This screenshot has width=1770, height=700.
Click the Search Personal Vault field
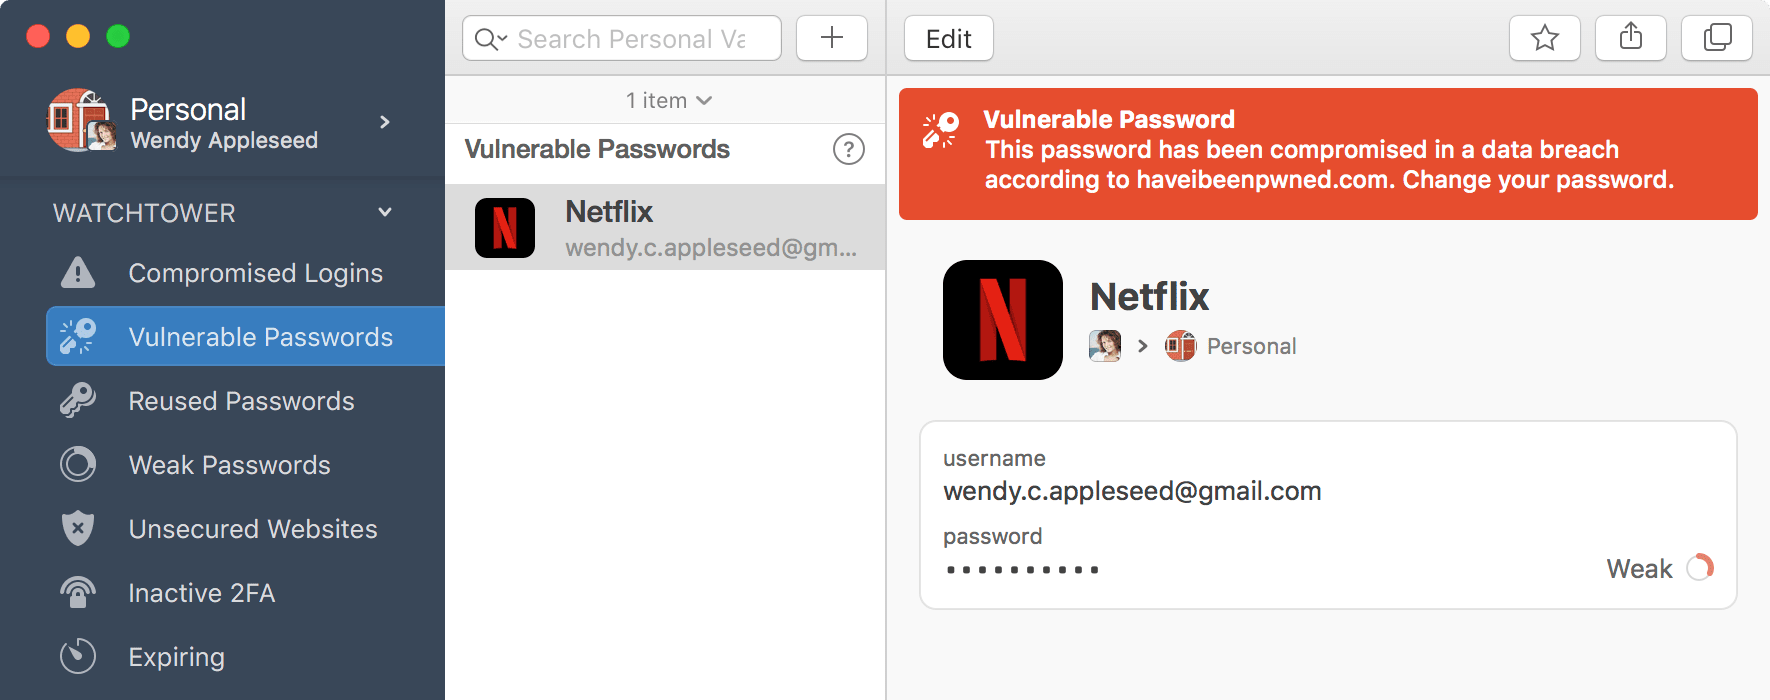point(632,38)
